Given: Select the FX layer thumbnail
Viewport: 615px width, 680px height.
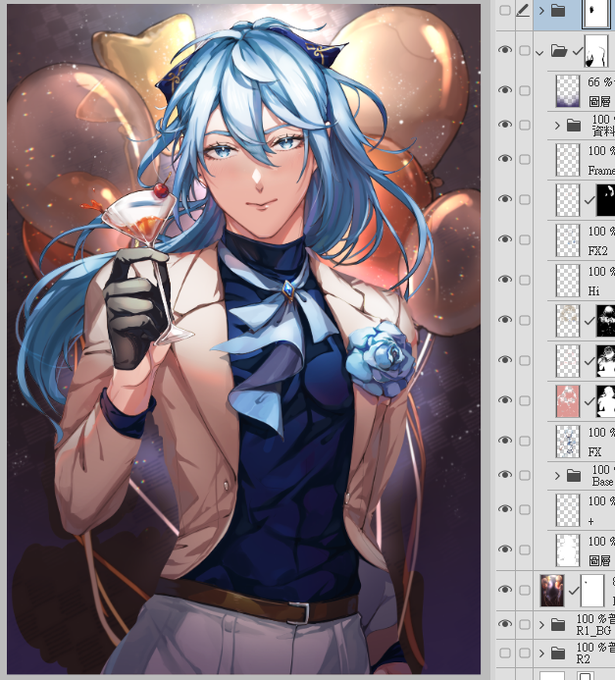Looking at the screenshot, I should point(568,441).
